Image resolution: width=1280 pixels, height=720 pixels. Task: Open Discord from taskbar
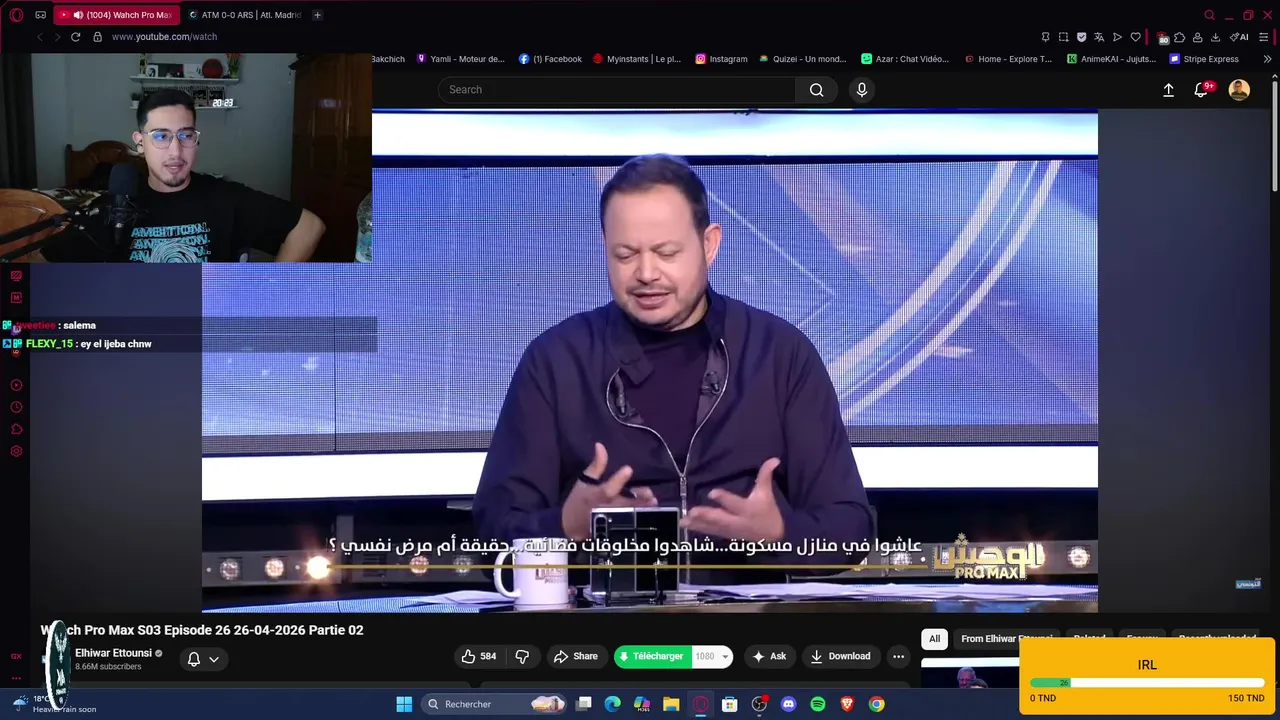coord(788,704)
